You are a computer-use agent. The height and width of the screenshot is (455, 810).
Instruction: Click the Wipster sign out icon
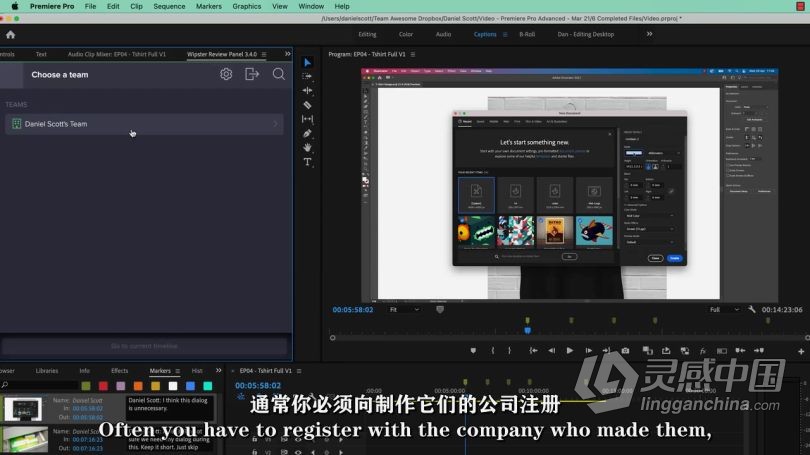tap(252, 74)
